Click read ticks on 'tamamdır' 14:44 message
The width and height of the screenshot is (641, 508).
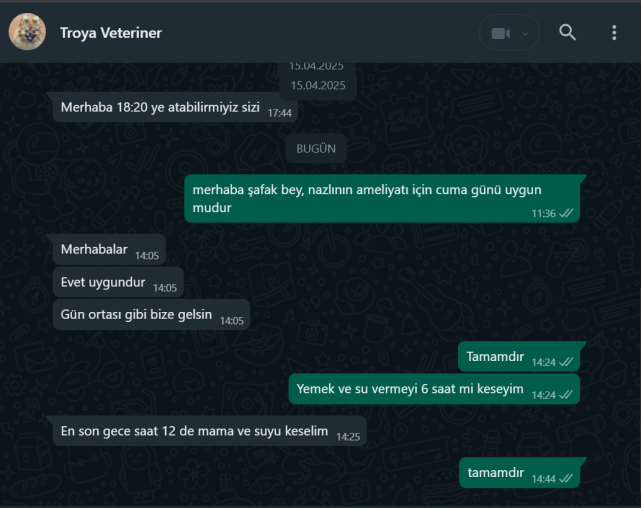coord(566,478)
